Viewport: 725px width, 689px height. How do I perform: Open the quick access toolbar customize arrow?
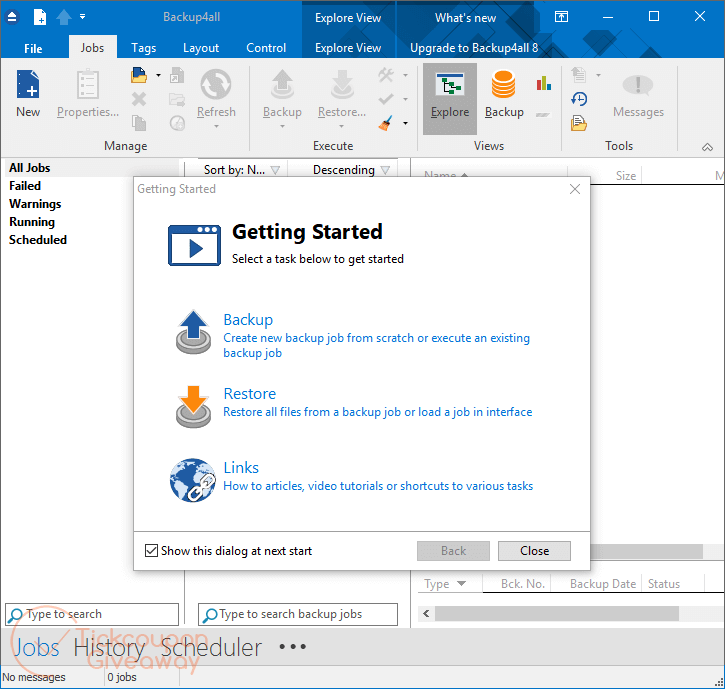pyautogui.click(x=82, y=17)
